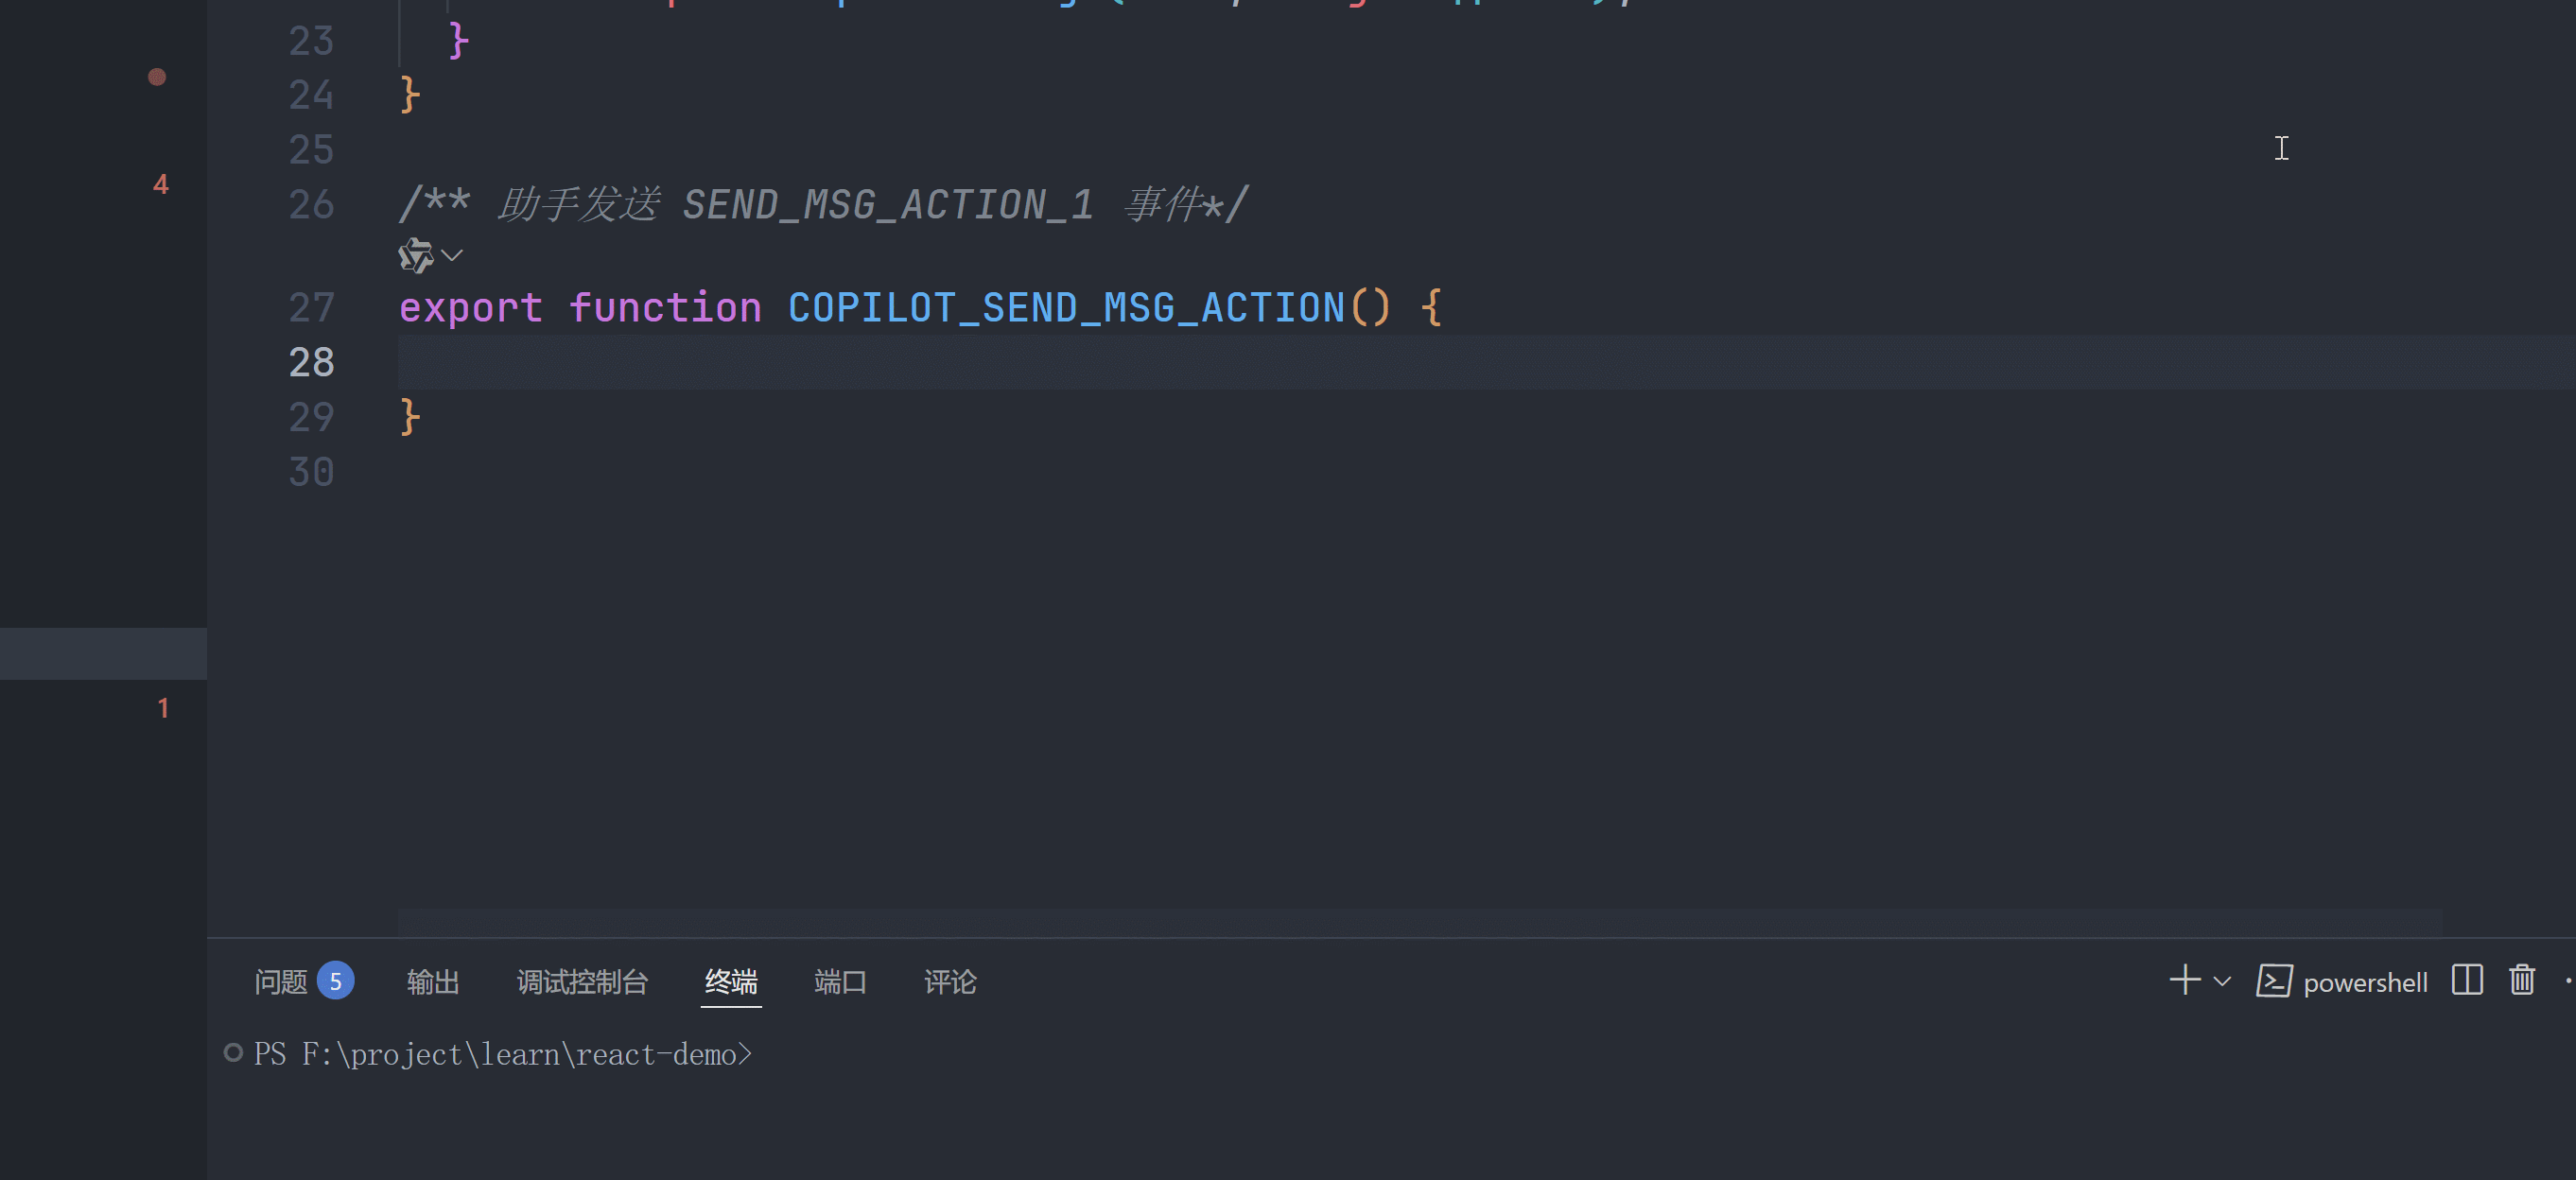The width and height of the screenshot is (2576, 1180).
Task: Expand the Copilot actions chevron near line 27
Action: point(452,256)
